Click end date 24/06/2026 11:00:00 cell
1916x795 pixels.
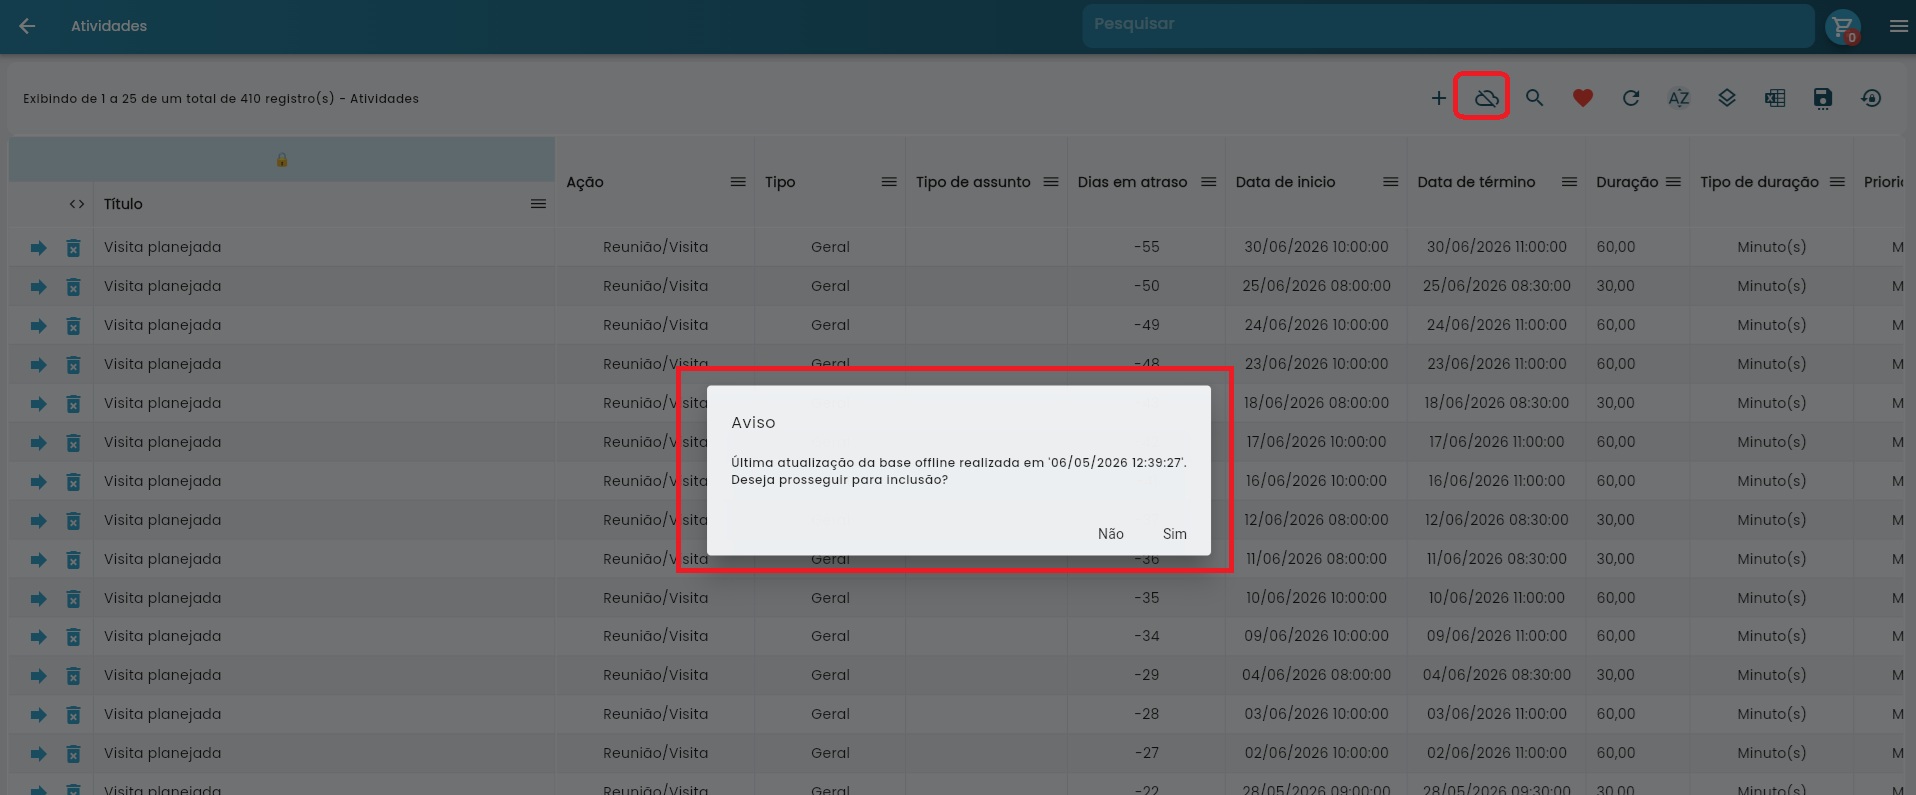[1497, 325]
